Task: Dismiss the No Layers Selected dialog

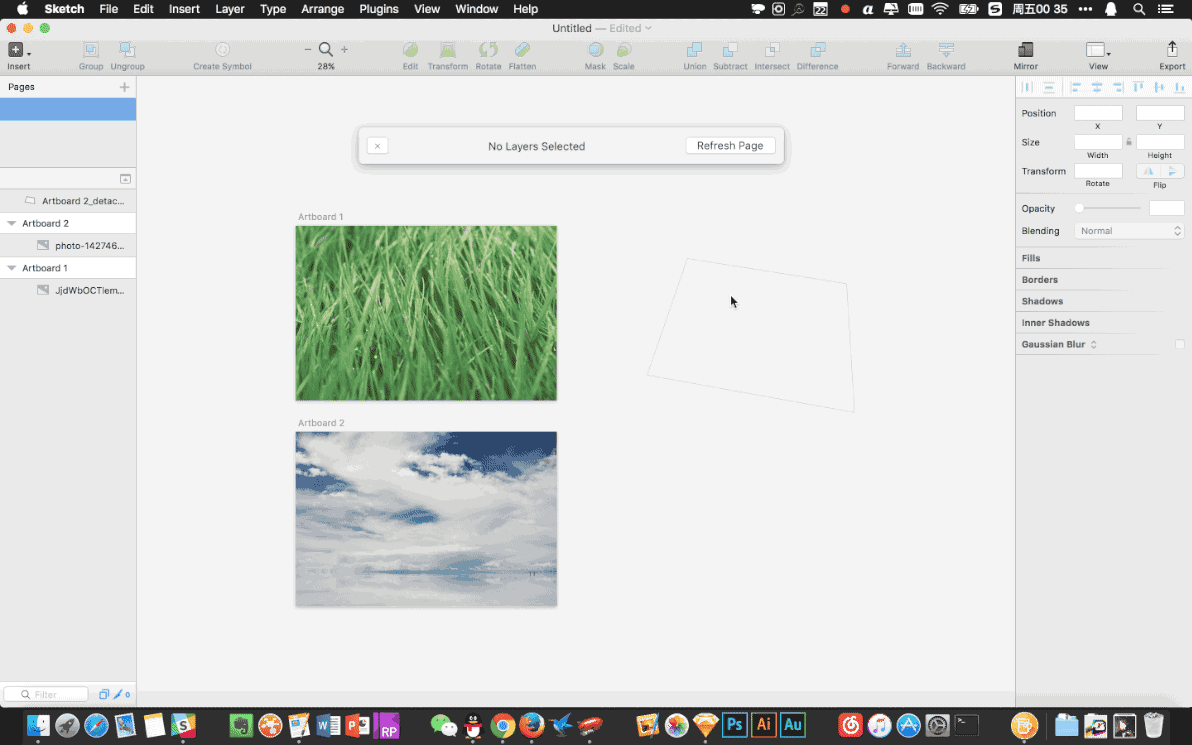Action: [377, 146]
